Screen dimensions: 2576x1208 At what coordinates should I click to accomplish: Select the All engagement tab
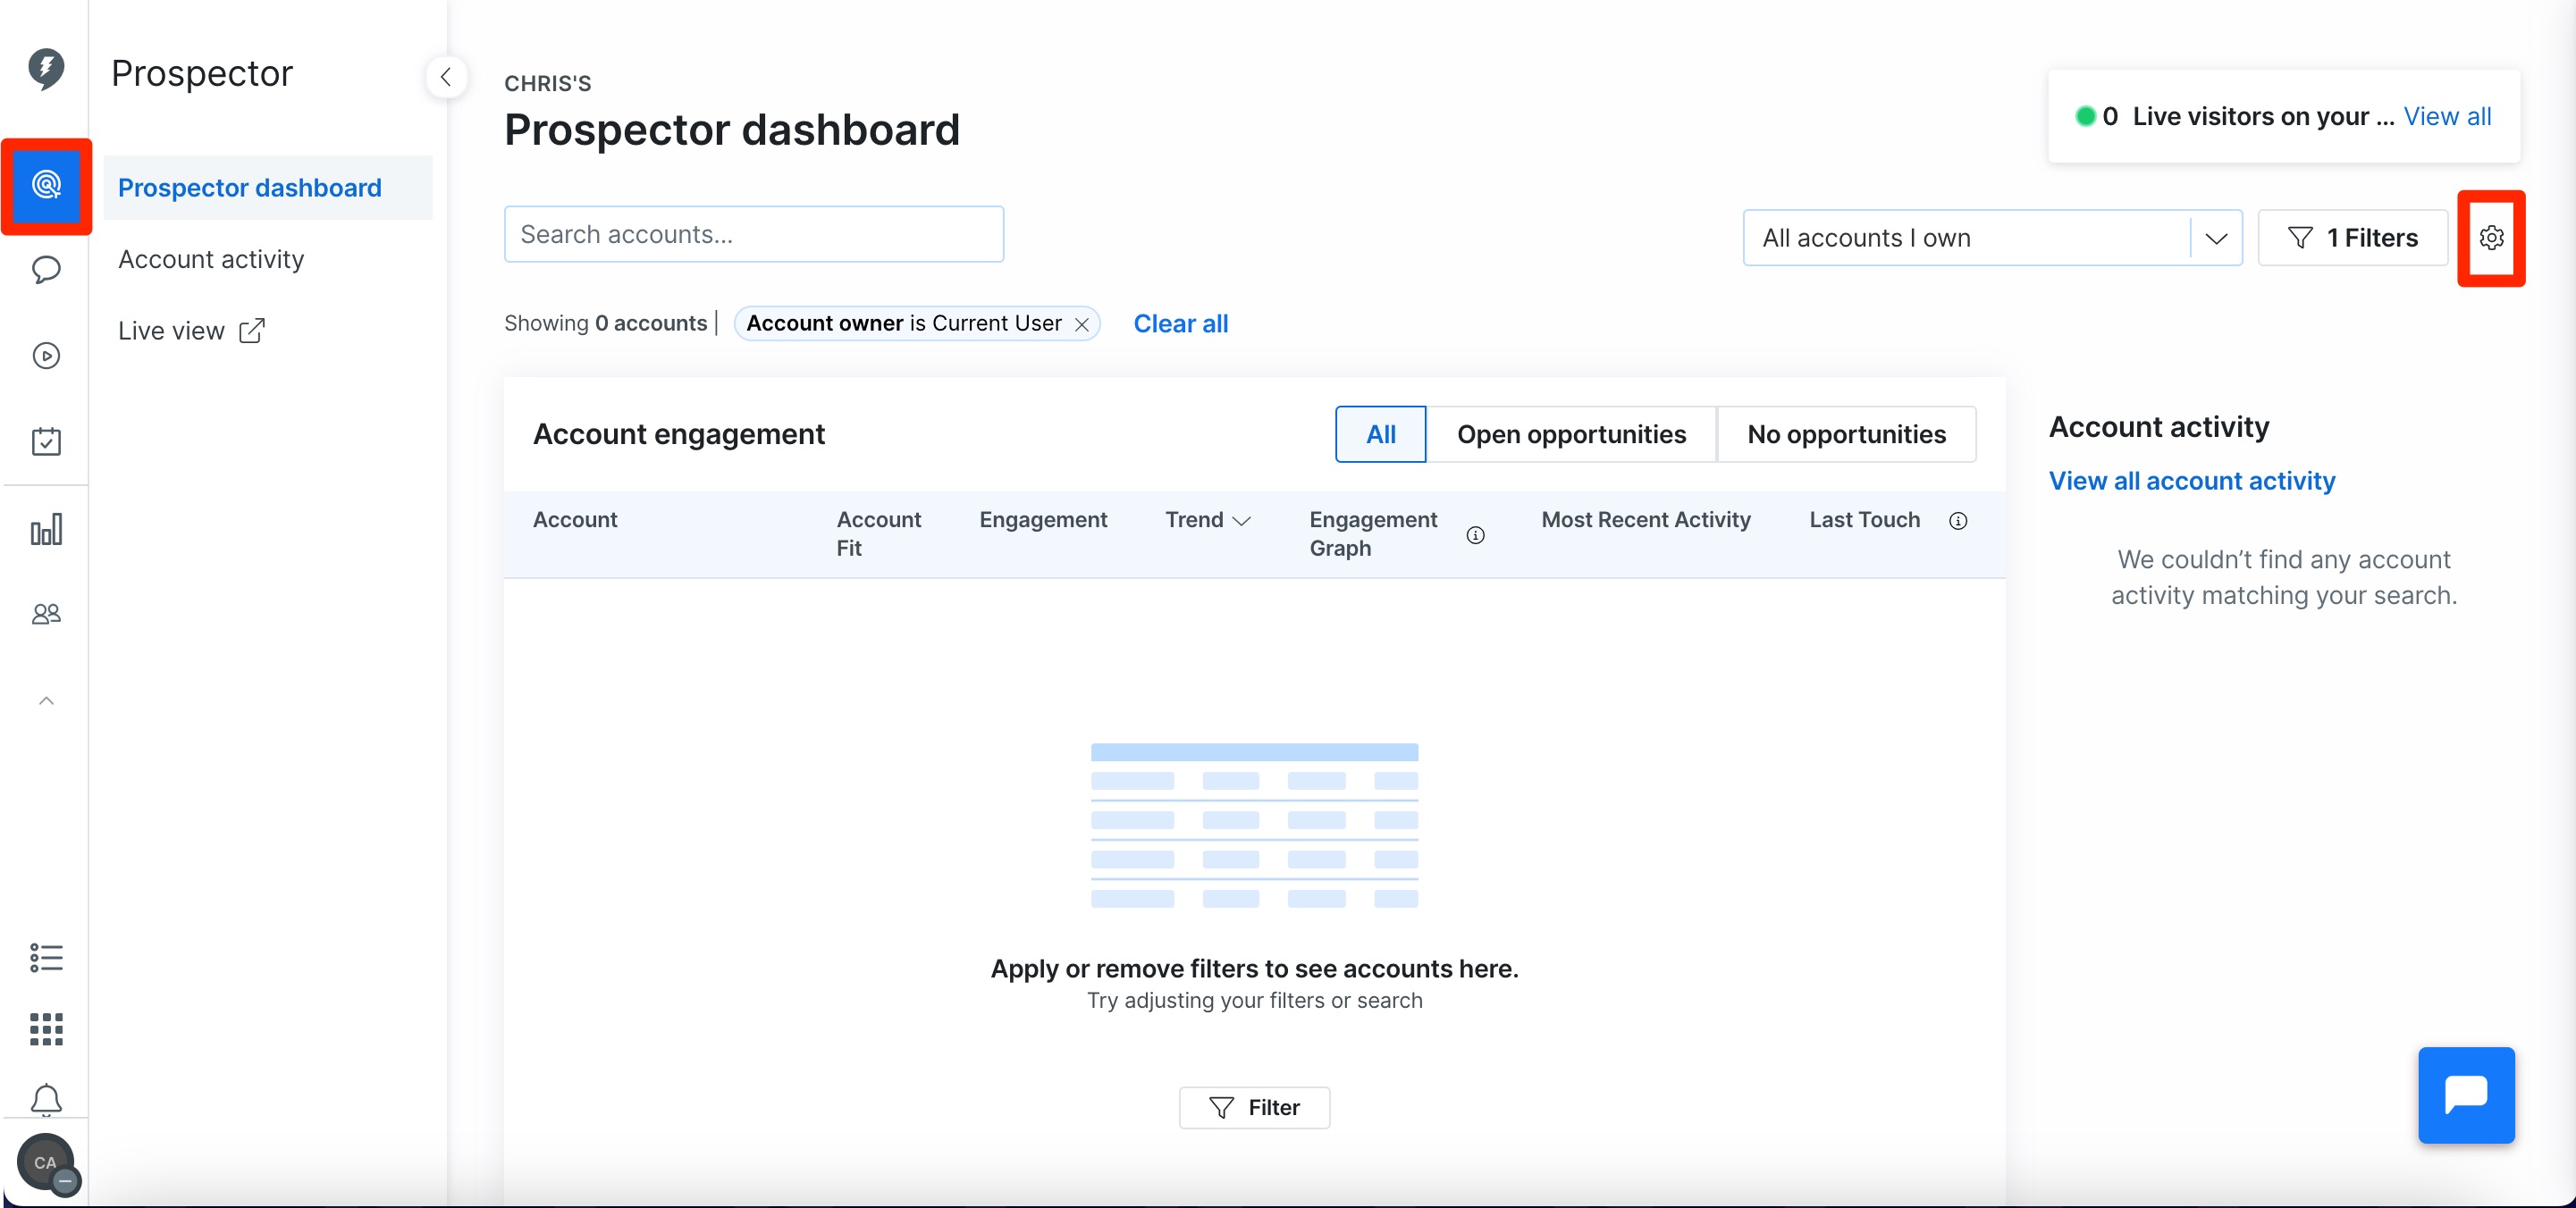click(1381, 434)
